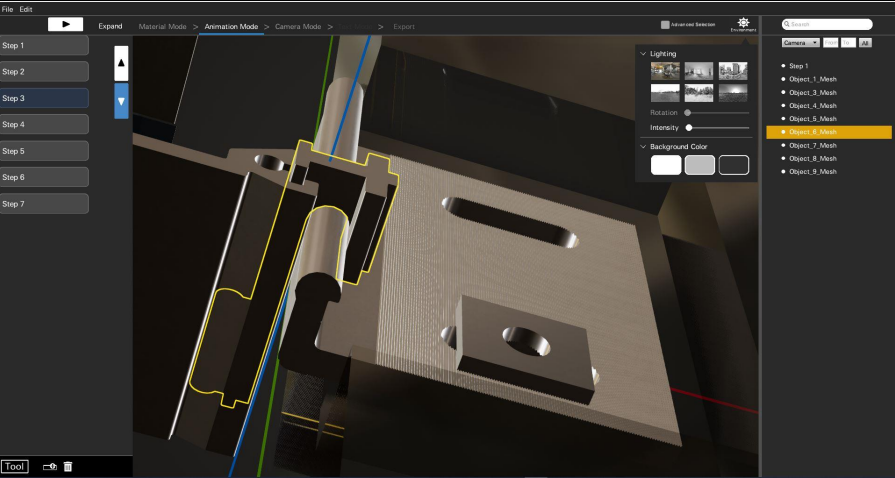This screenshot has height=478, width=895.
Task: Select the first indoor lighting thumbnail
Action: [665, 71]
